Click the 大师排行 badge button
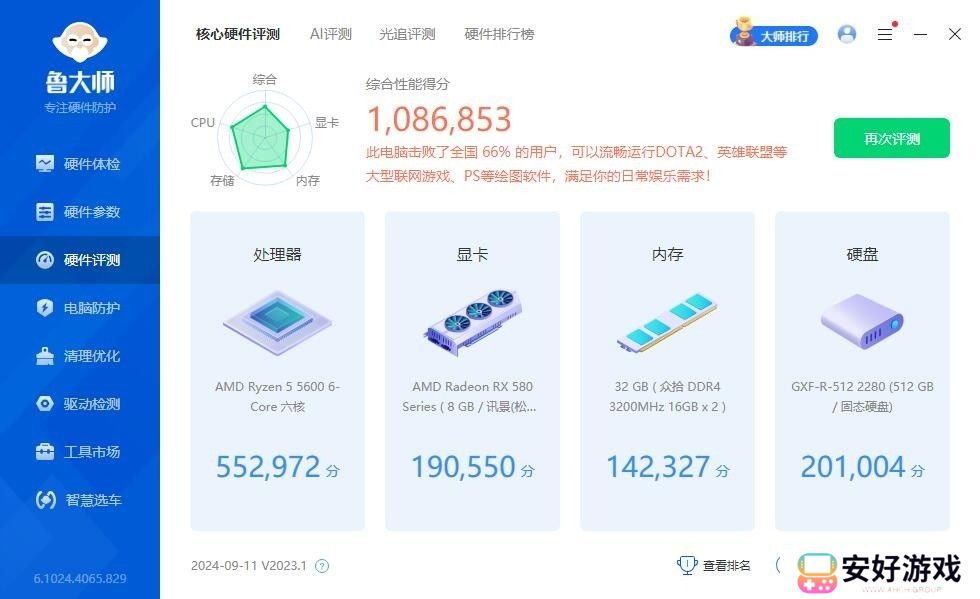The image size is (980, 599). click(774, 35)
